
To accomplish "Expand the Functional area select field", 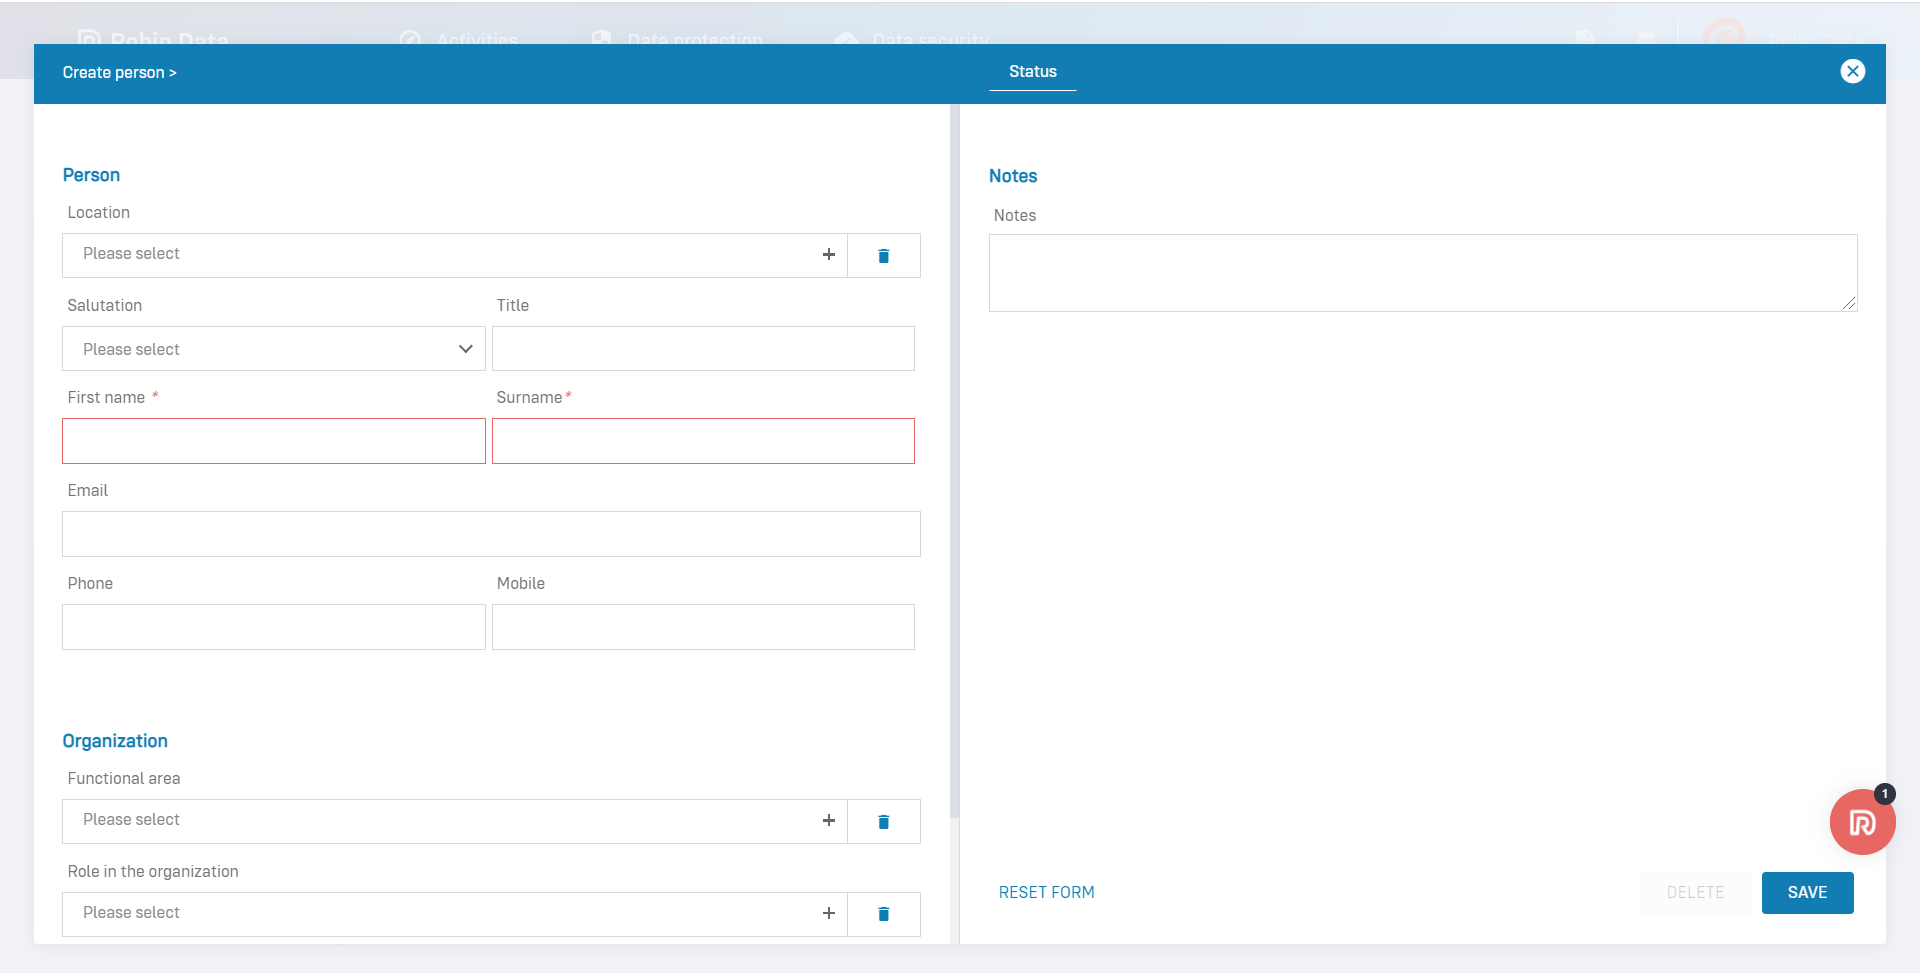I will tap(440, 821).
